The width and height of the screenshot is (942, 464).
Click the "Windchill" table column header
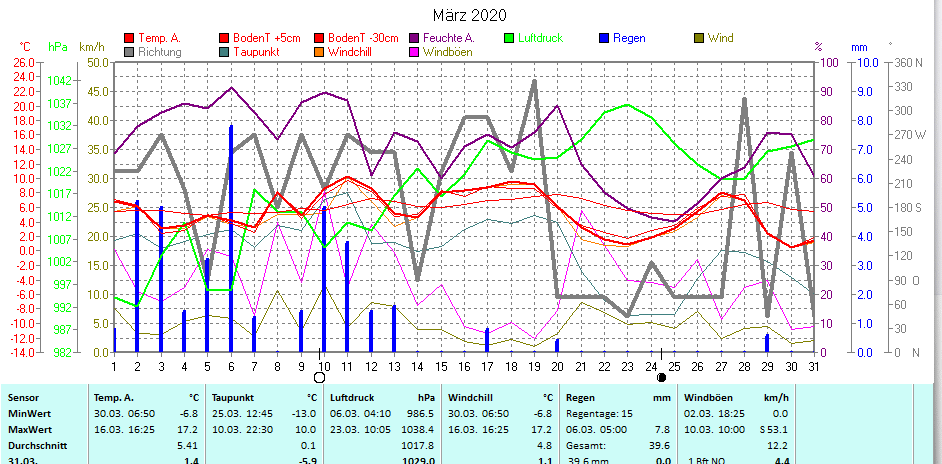click(x=470, y=398)
